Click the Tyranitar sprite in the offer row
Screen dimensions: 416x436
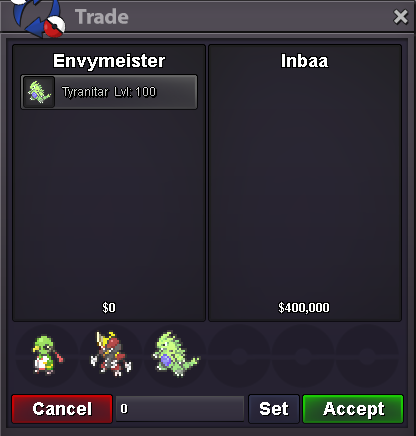point(39,92)
